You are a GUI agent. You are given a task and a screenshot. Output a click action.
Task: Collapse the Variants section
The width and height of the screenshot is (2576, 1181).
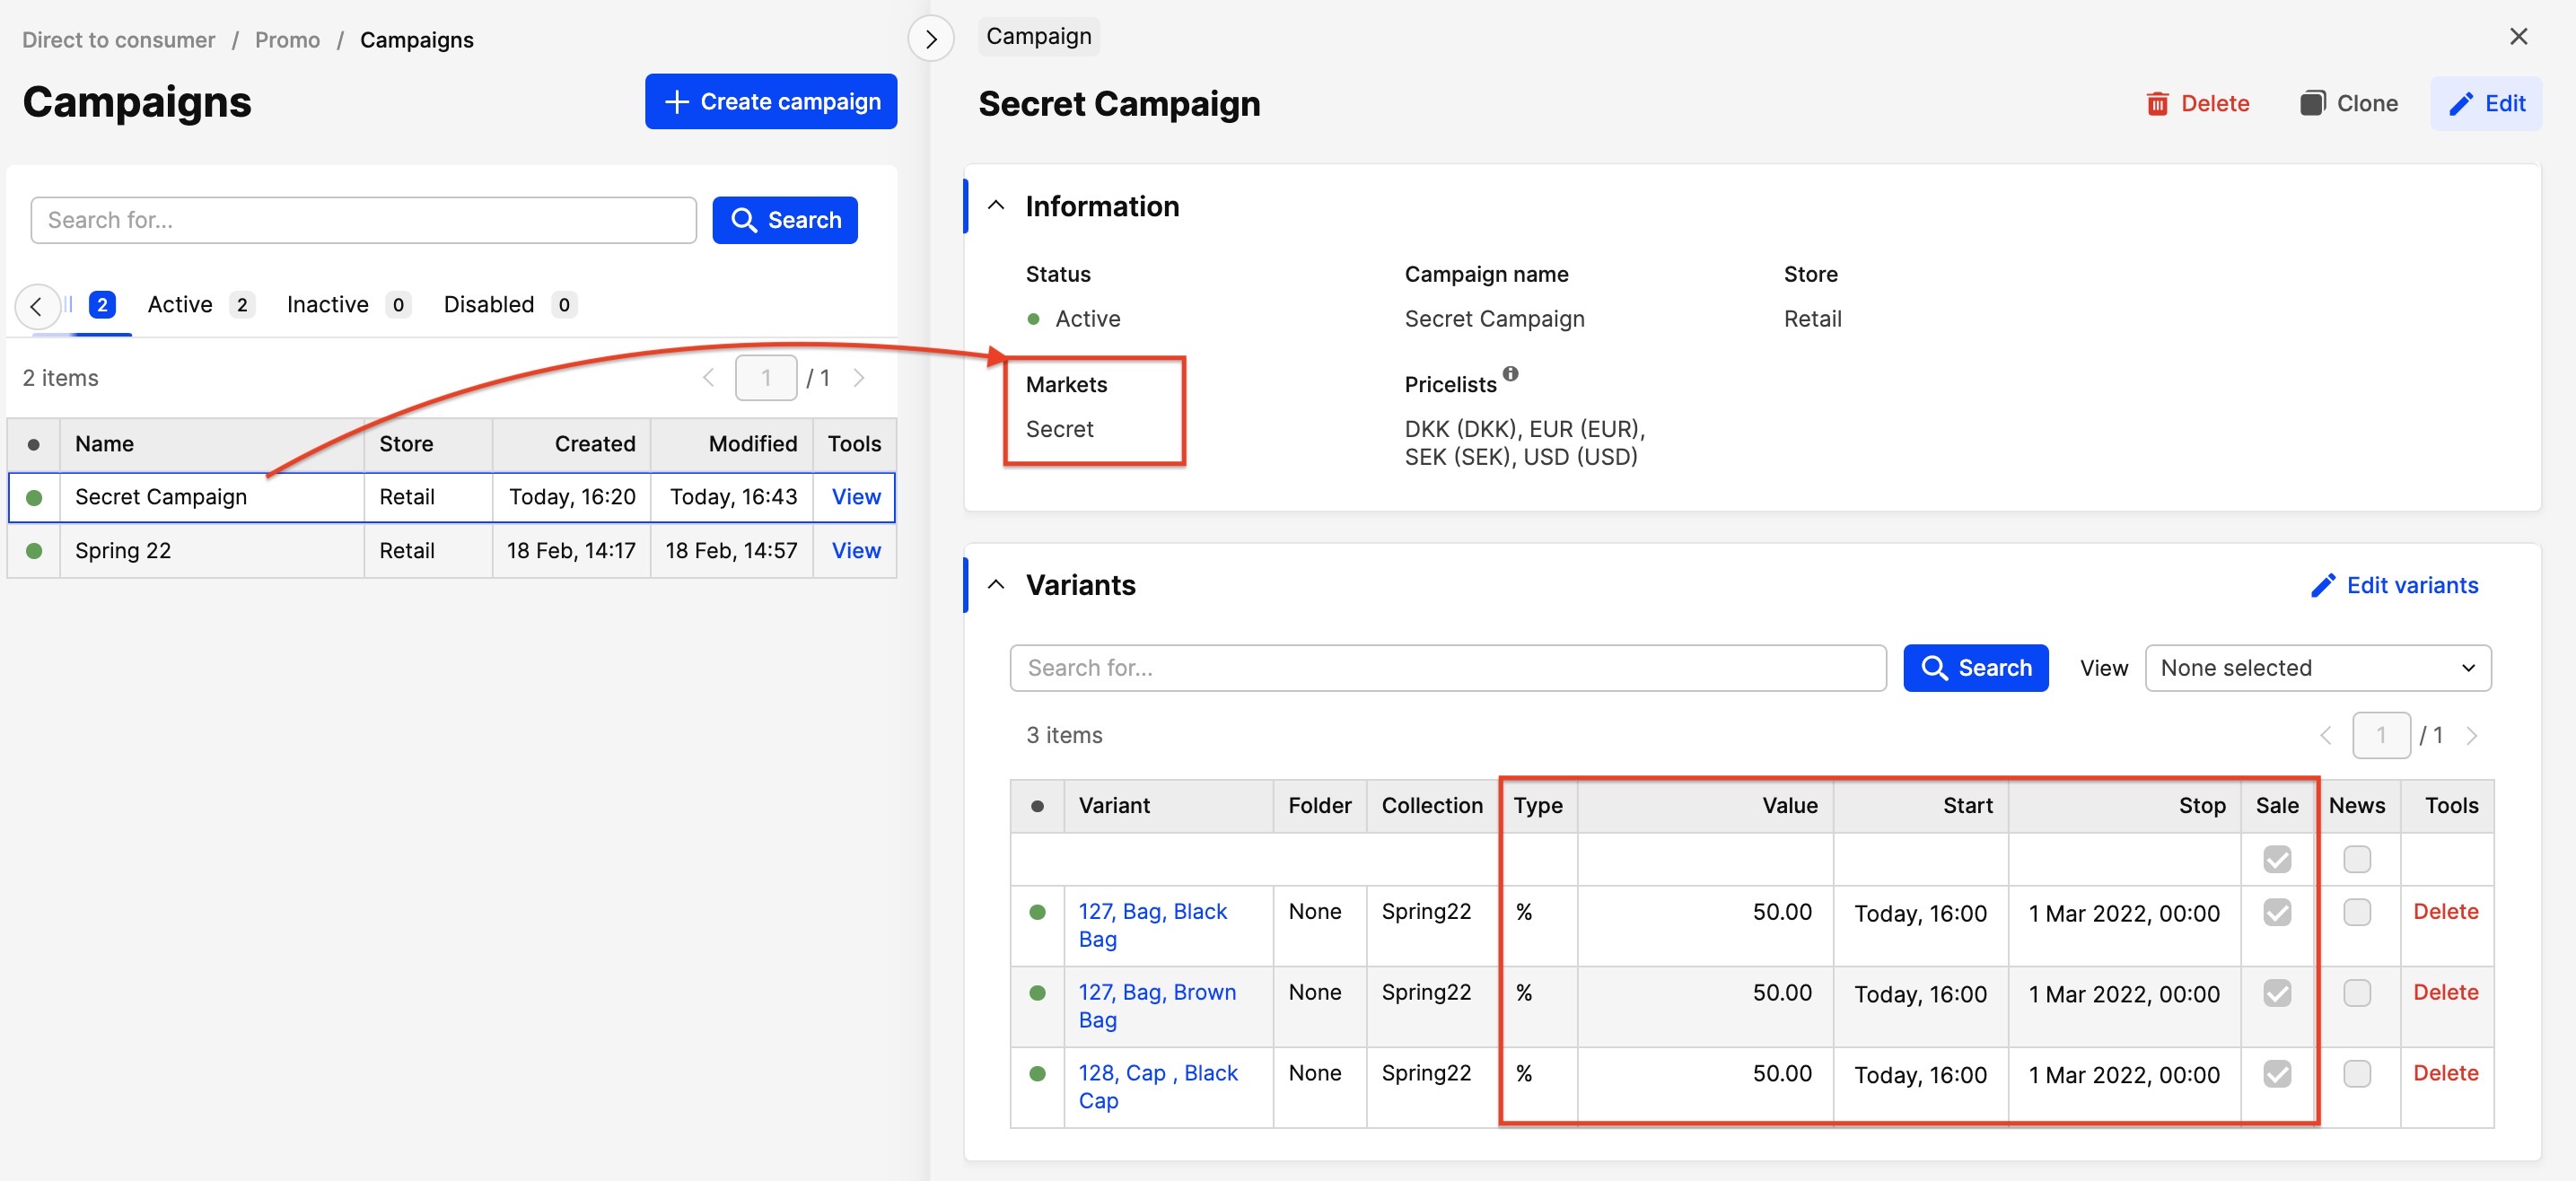995,585
